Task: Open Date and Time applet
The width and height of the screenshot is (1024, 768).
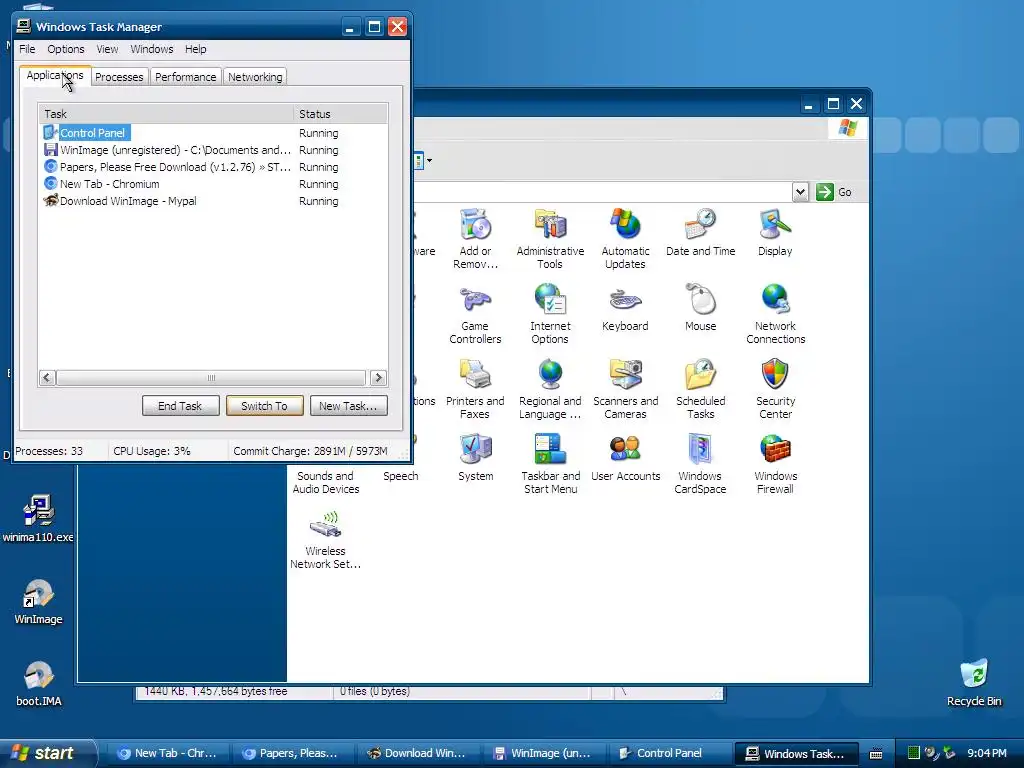Action: 700,232
